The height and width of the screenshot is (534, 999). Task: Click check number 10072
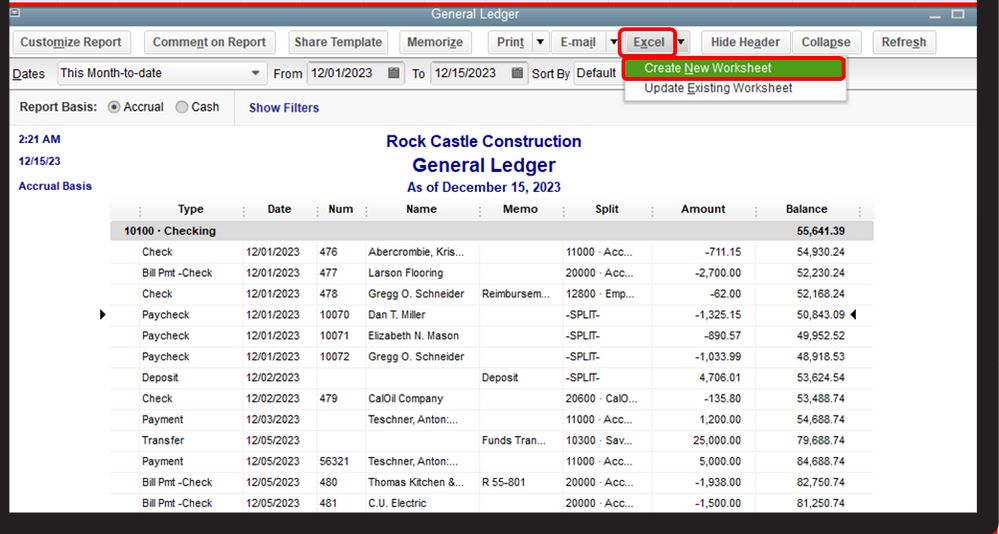[334, 356]
